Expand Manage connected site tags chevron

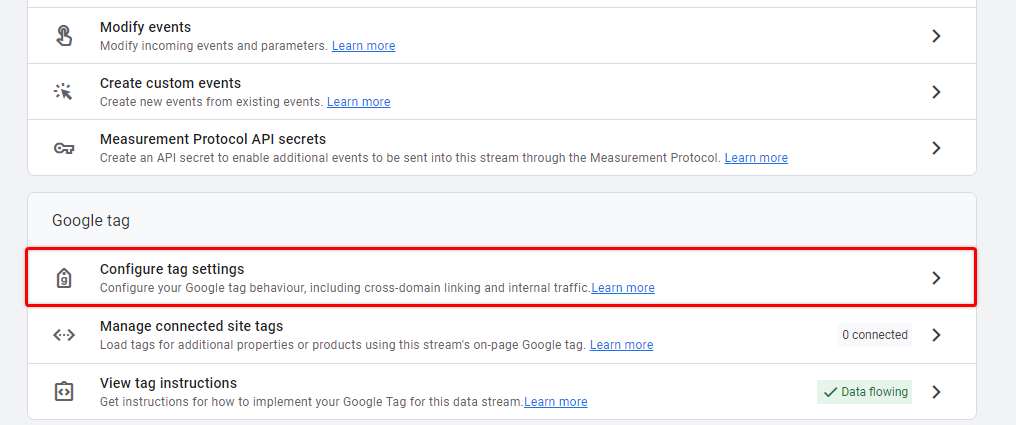(936, 335)
